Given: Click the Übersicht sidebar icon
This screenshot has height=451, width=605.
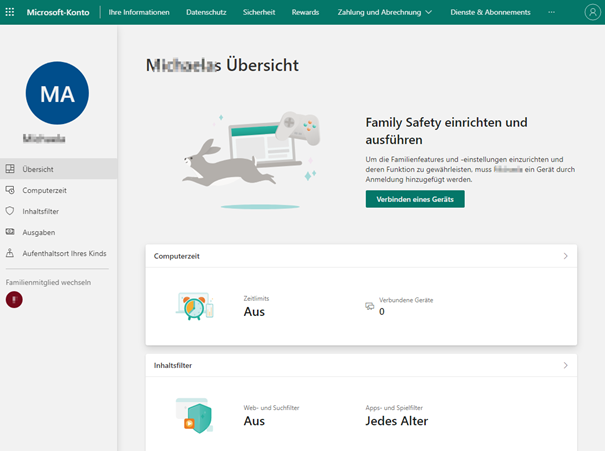Looking at the screenshot, I should click(10, 169).
